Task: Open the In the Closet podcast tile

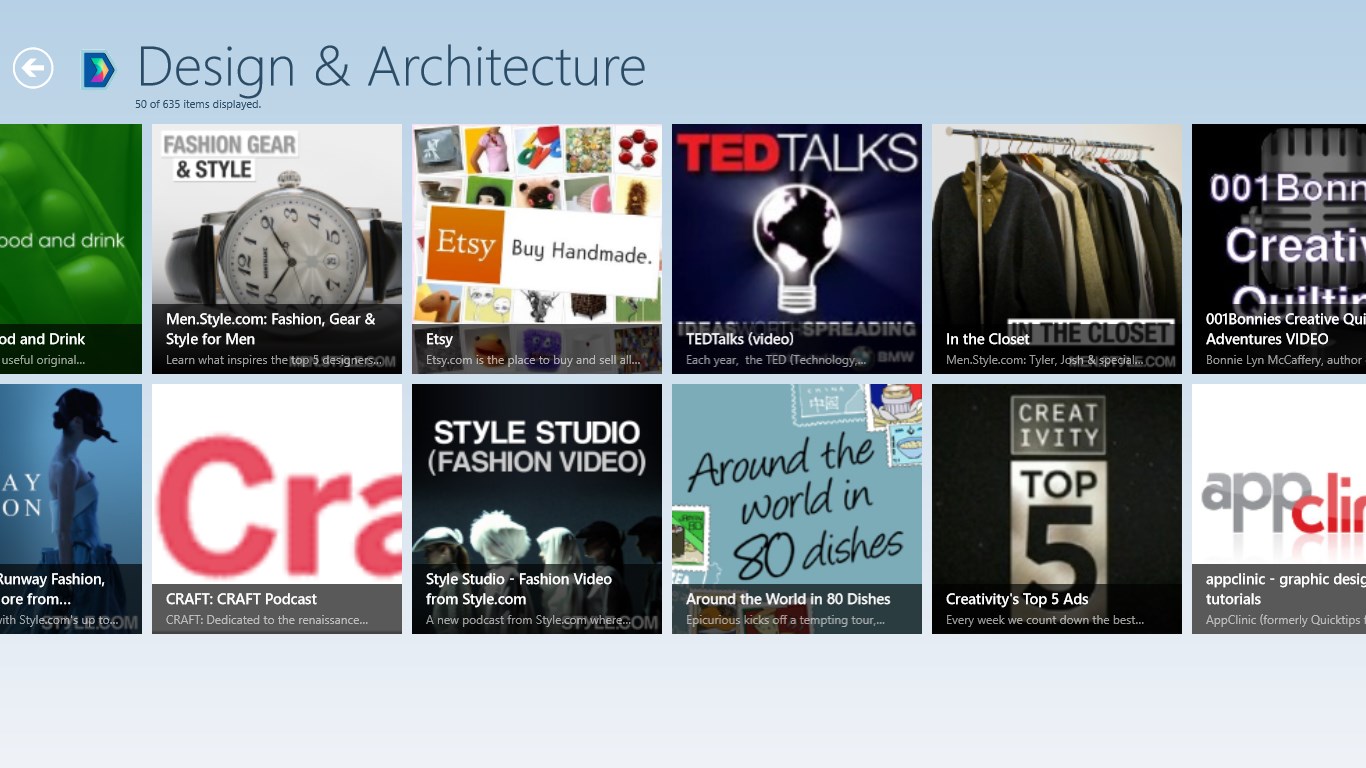Action: click(1057, 248)
